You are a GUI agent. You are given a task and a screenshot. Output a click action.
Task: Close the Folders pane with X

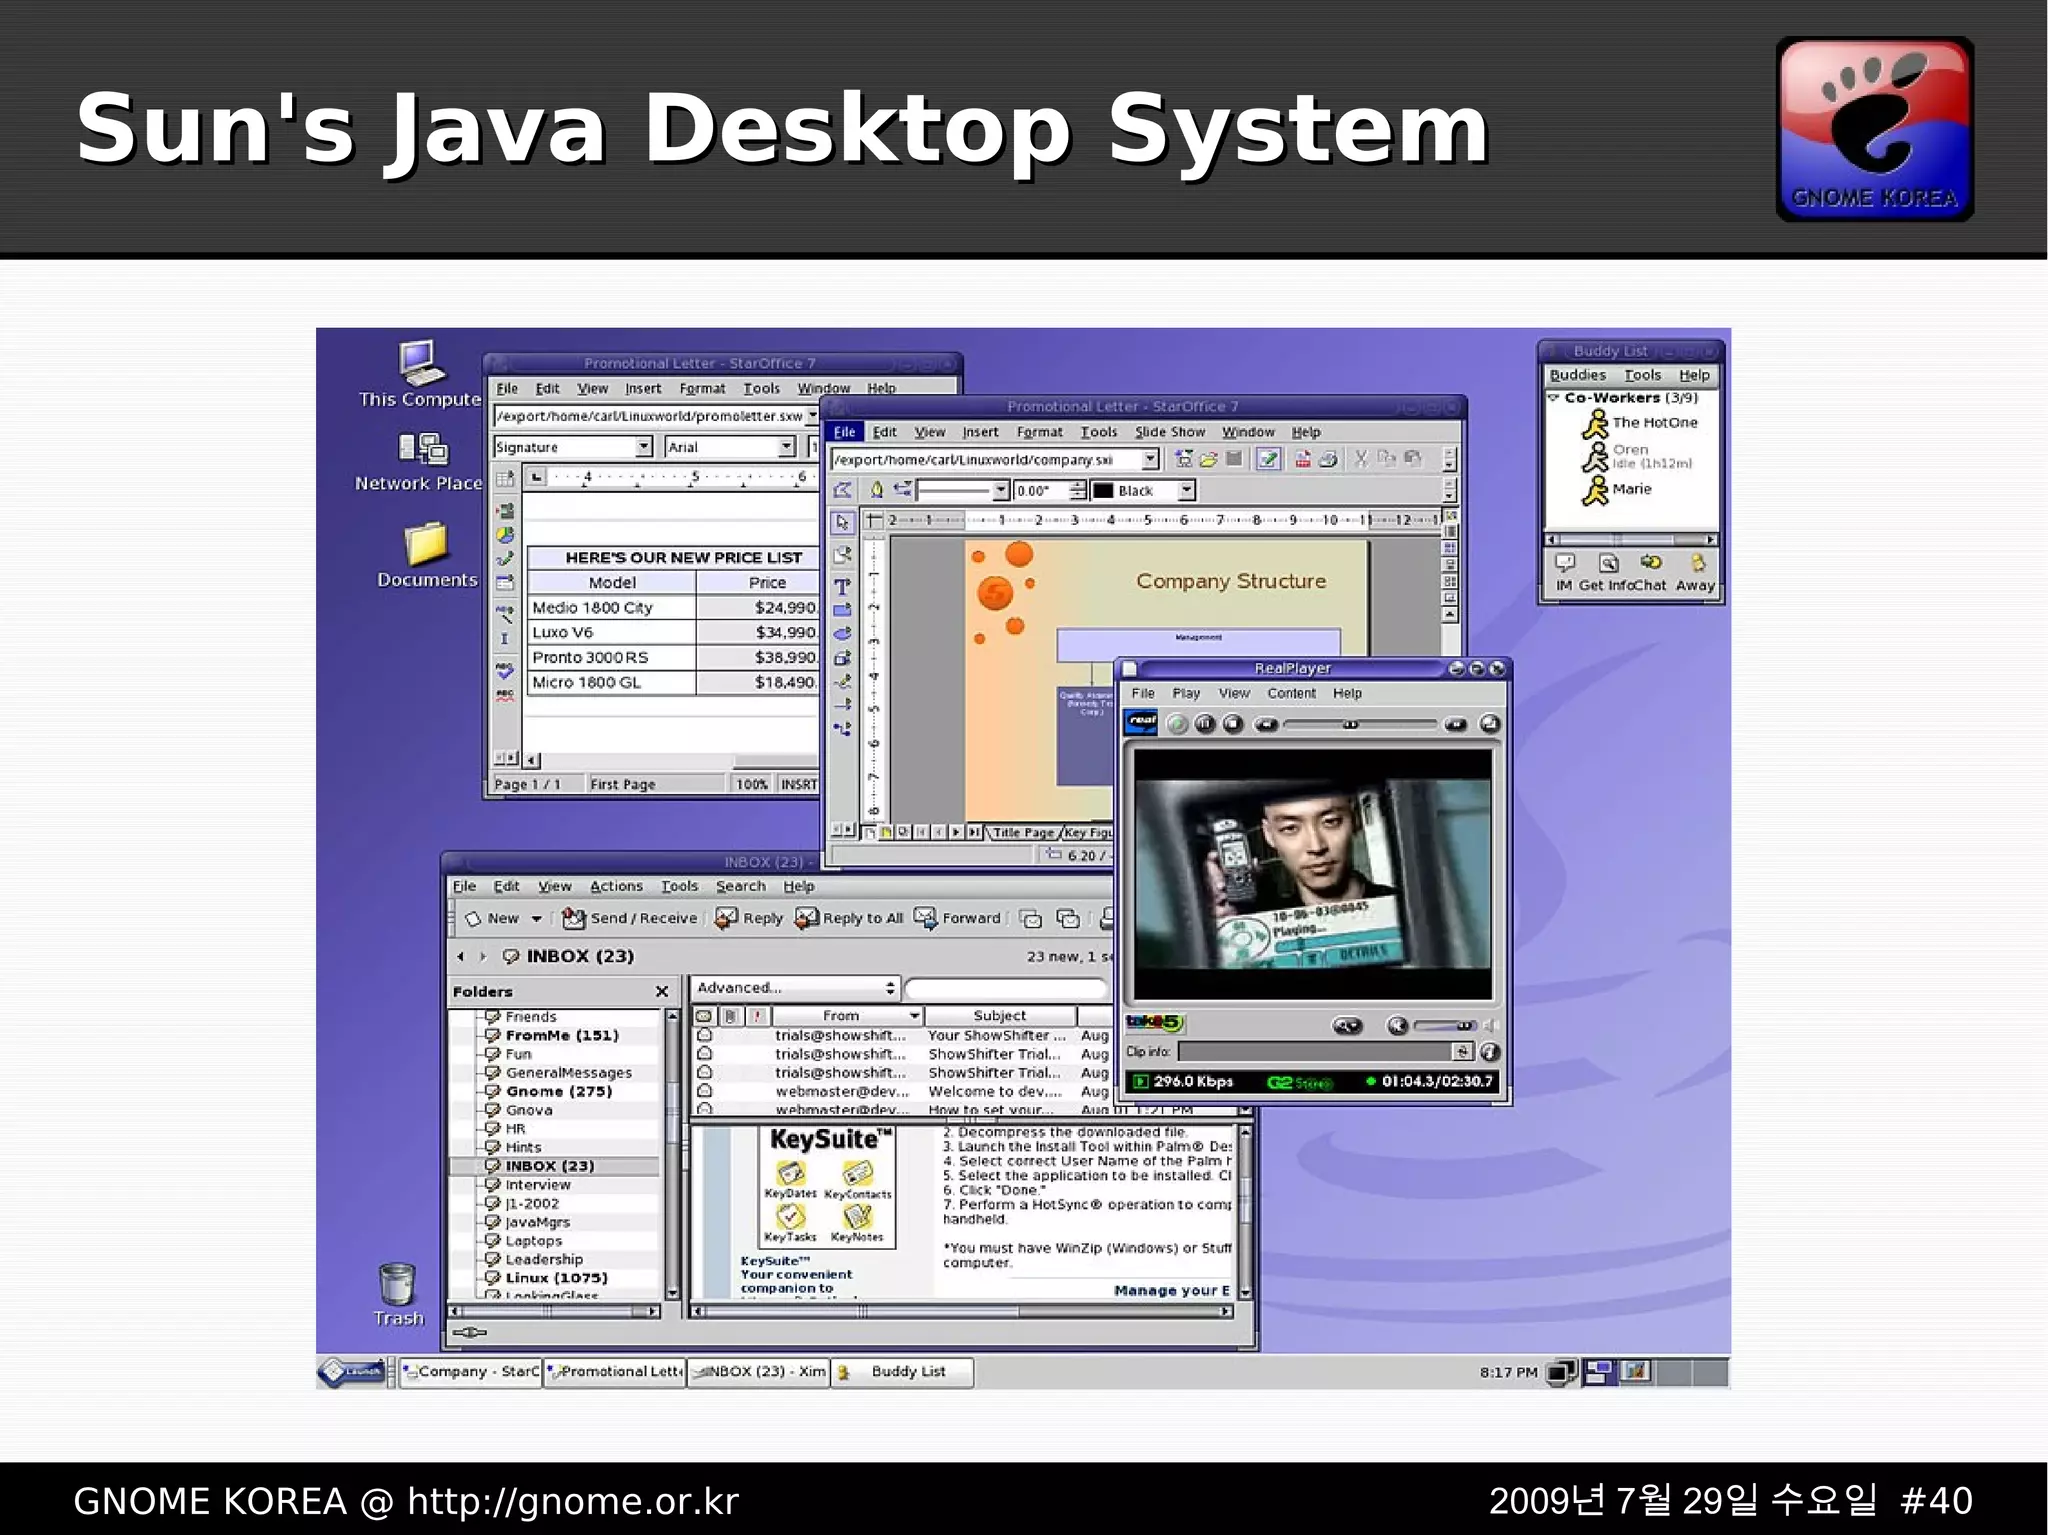tap(661, 991)
